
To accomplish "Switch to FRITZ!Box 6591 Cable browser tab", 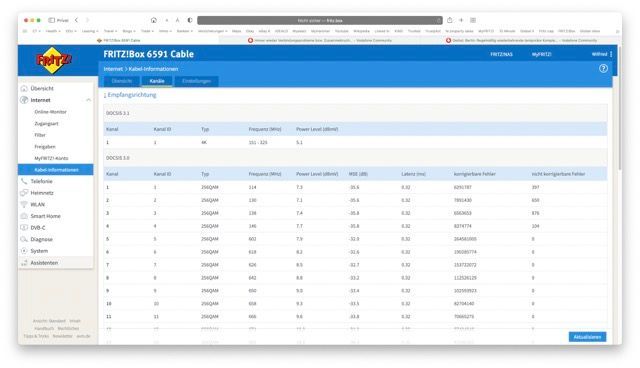I will coord(118,40).
